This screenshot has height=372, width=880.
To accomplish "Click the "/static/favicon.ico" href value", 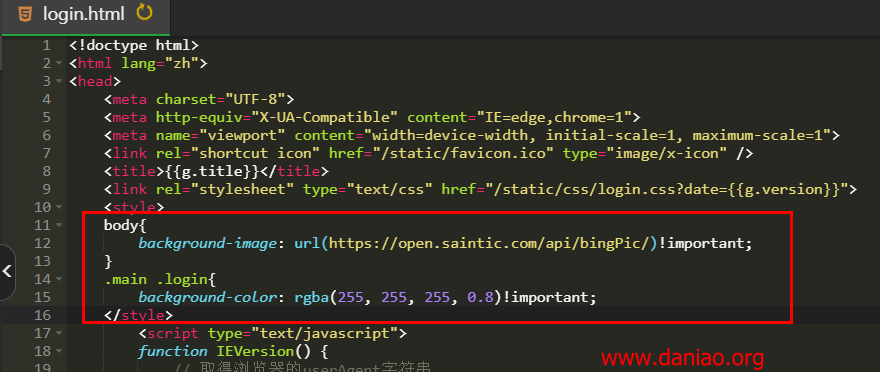I will click(464, 153).
